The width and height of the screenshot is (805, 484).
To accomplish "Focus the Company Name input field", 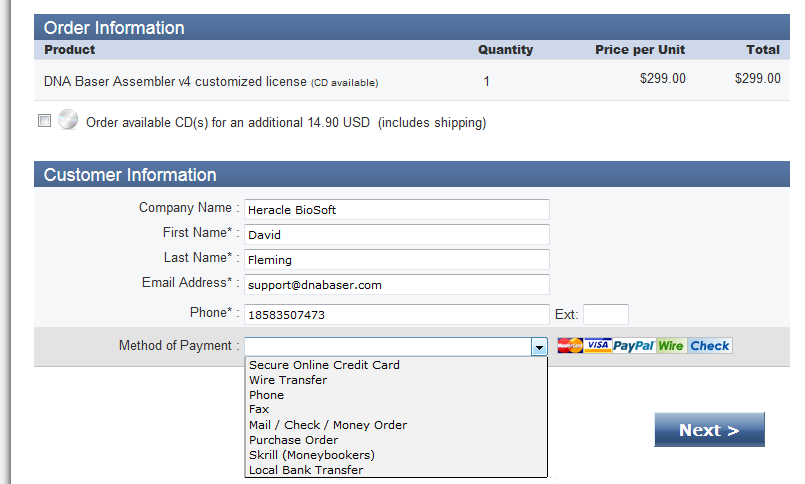I will coord(397,209).
